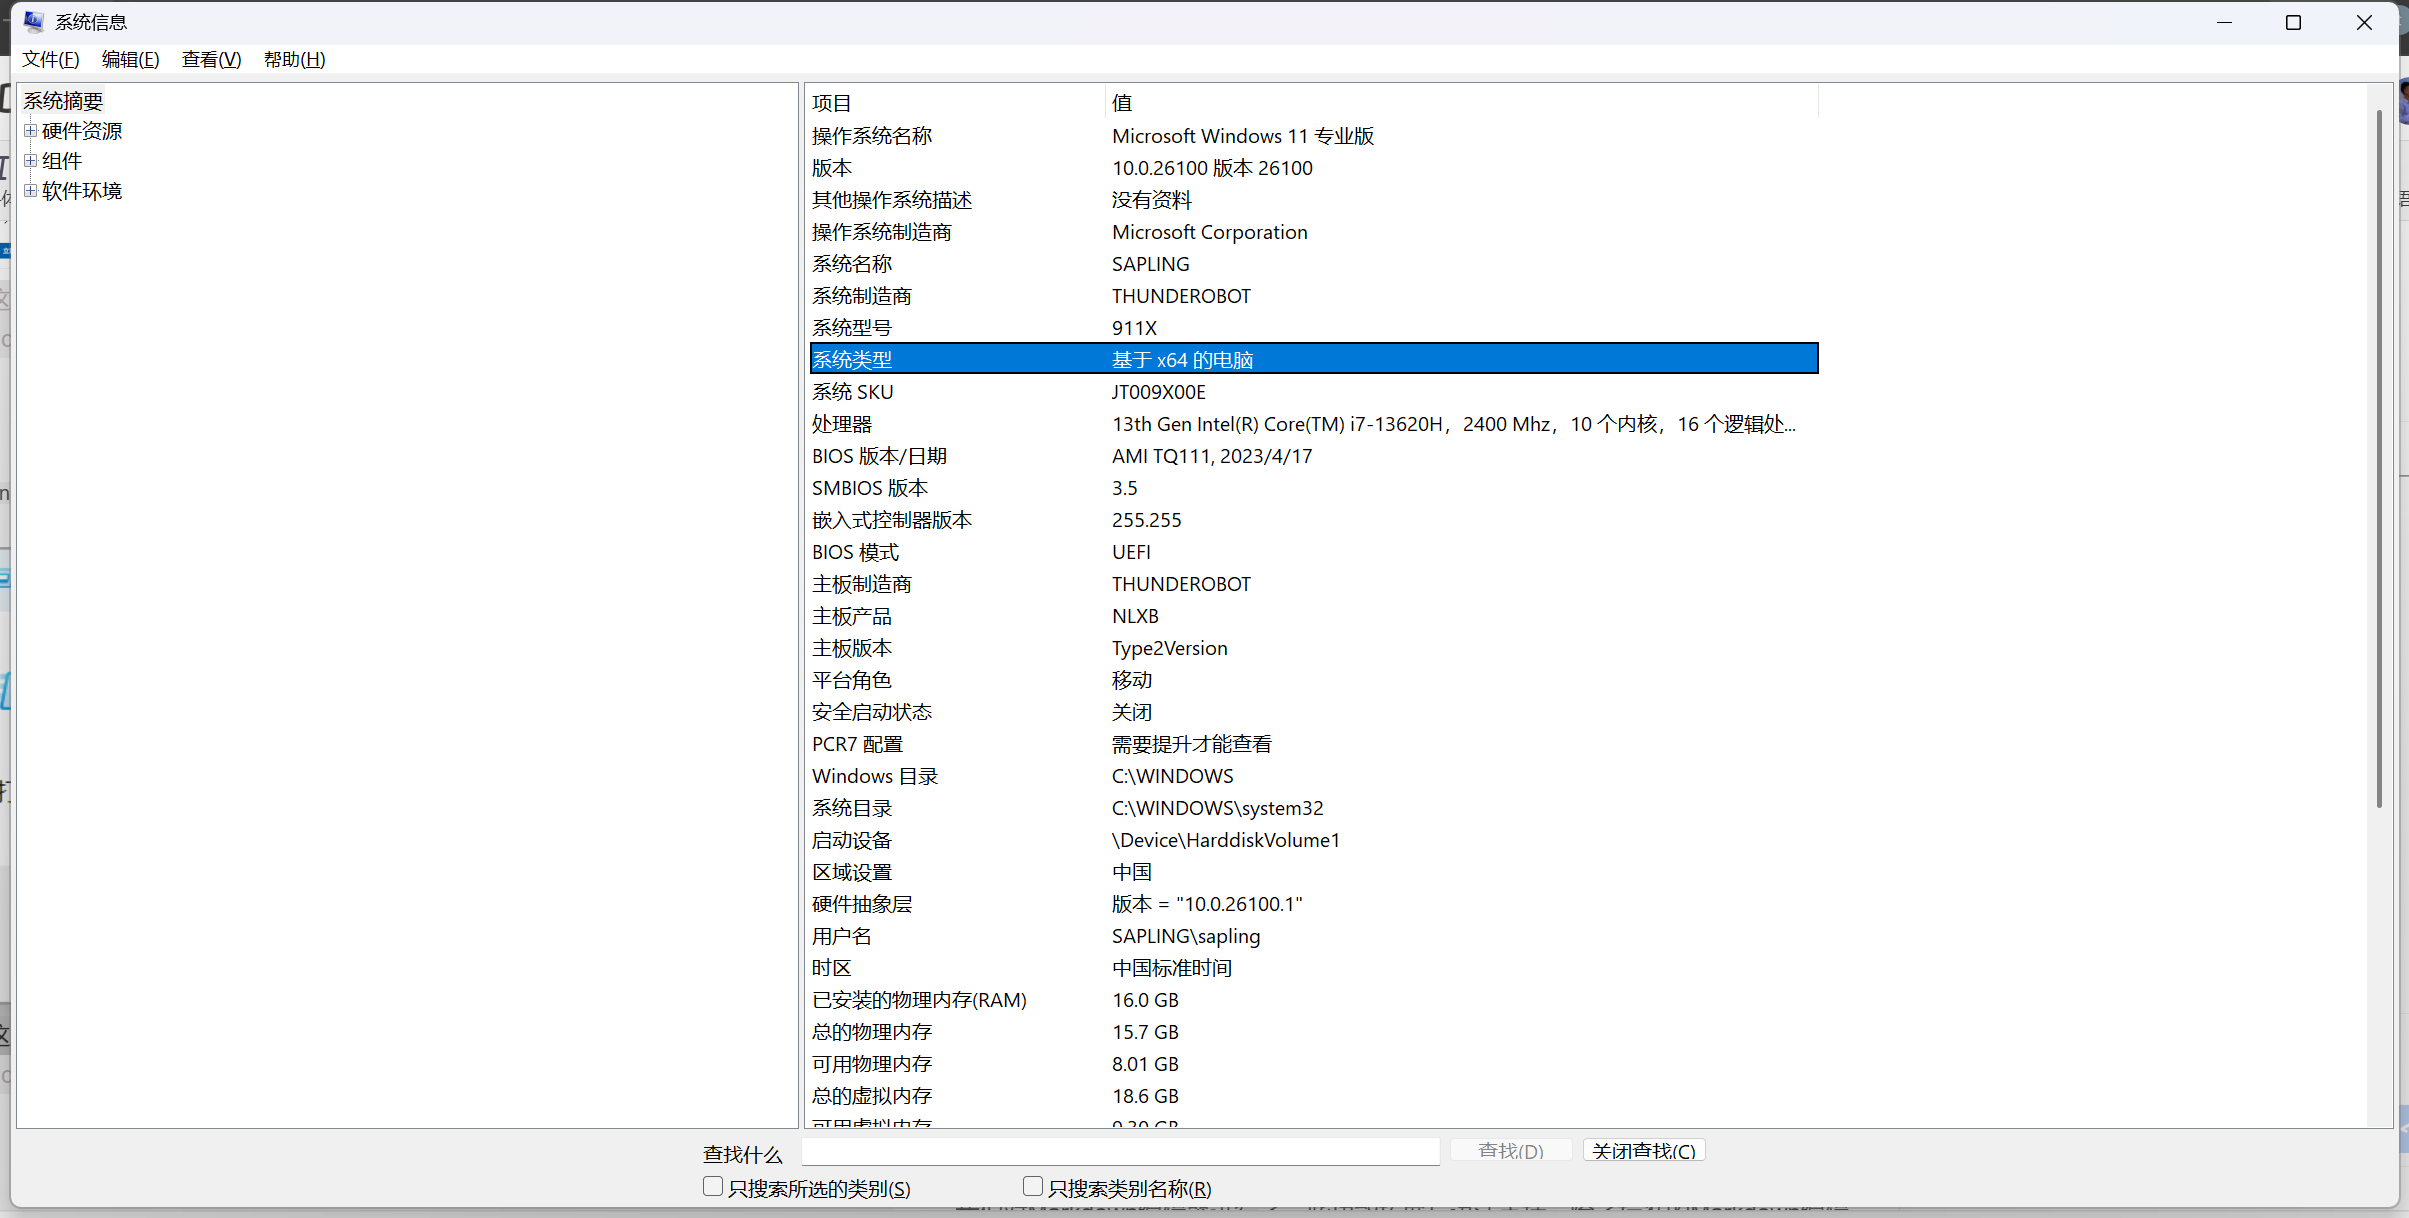
Task: Maximize the System Information window
Action: pos(2294,22)
